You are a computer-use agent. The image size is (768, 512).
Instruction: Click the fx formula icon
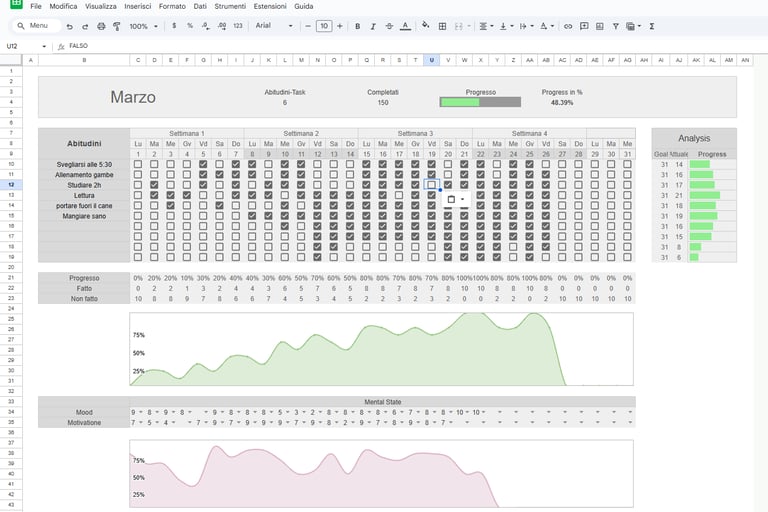[x=61, y=46]
